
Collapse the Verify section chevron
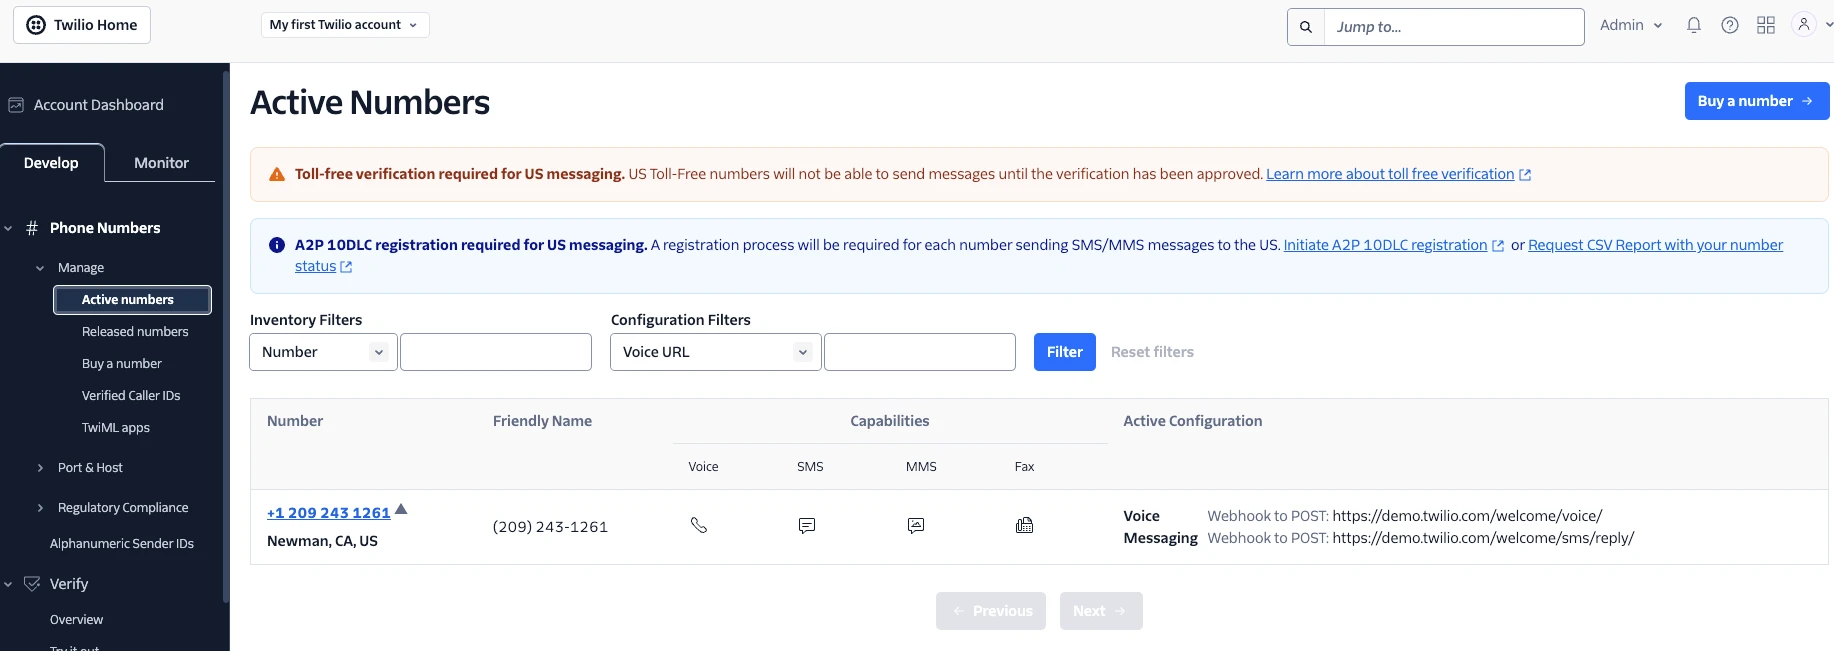point(9,584)
